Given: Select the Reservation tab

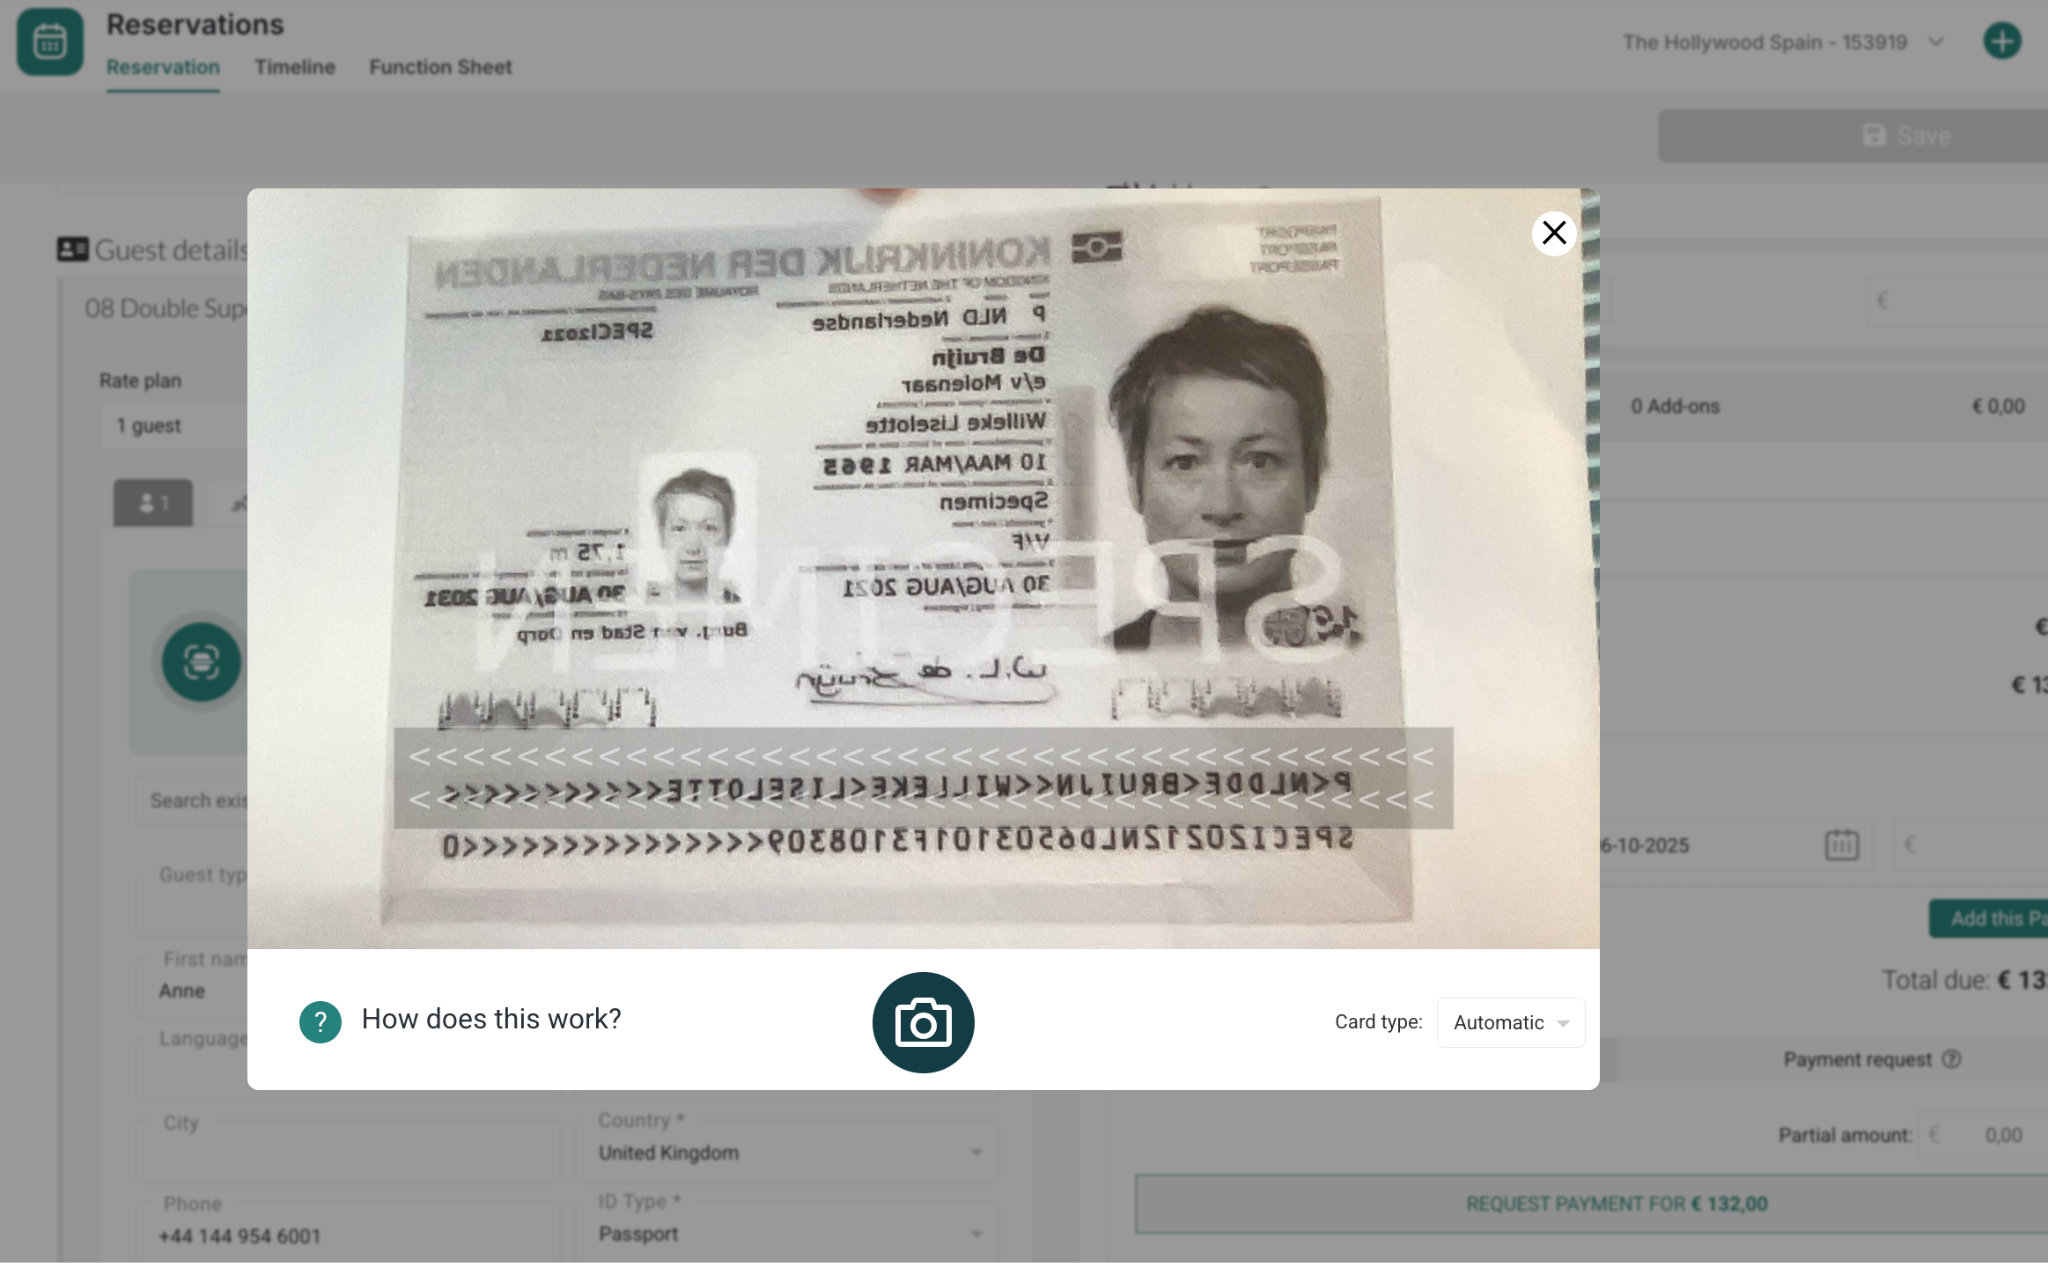Looking at the screenshot, I should 163,67.
